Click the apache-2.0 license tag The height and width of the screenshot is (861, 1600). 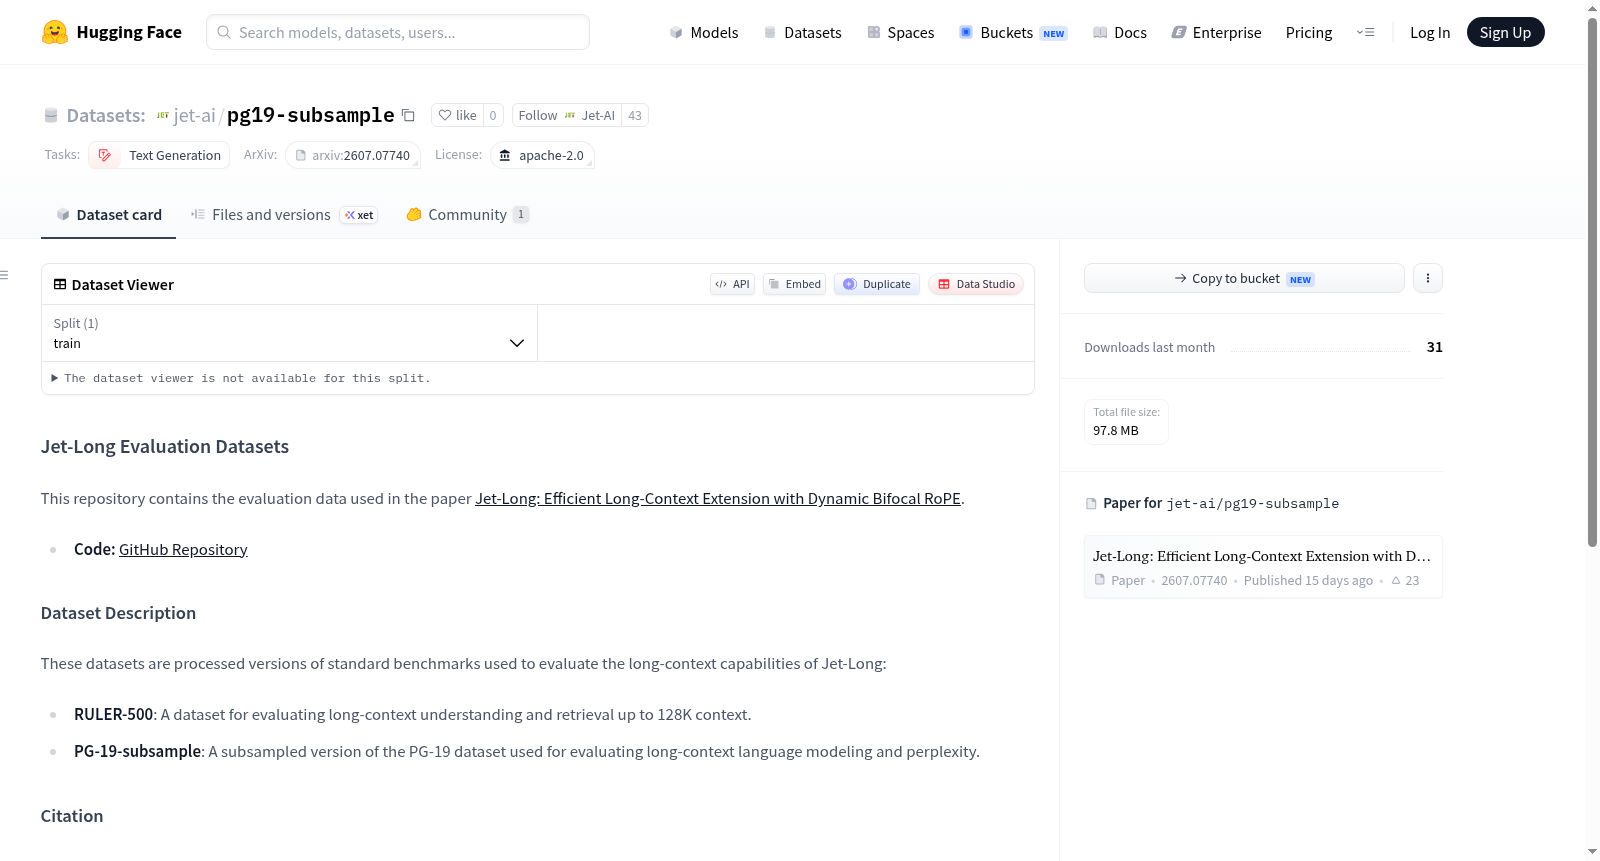542,155
